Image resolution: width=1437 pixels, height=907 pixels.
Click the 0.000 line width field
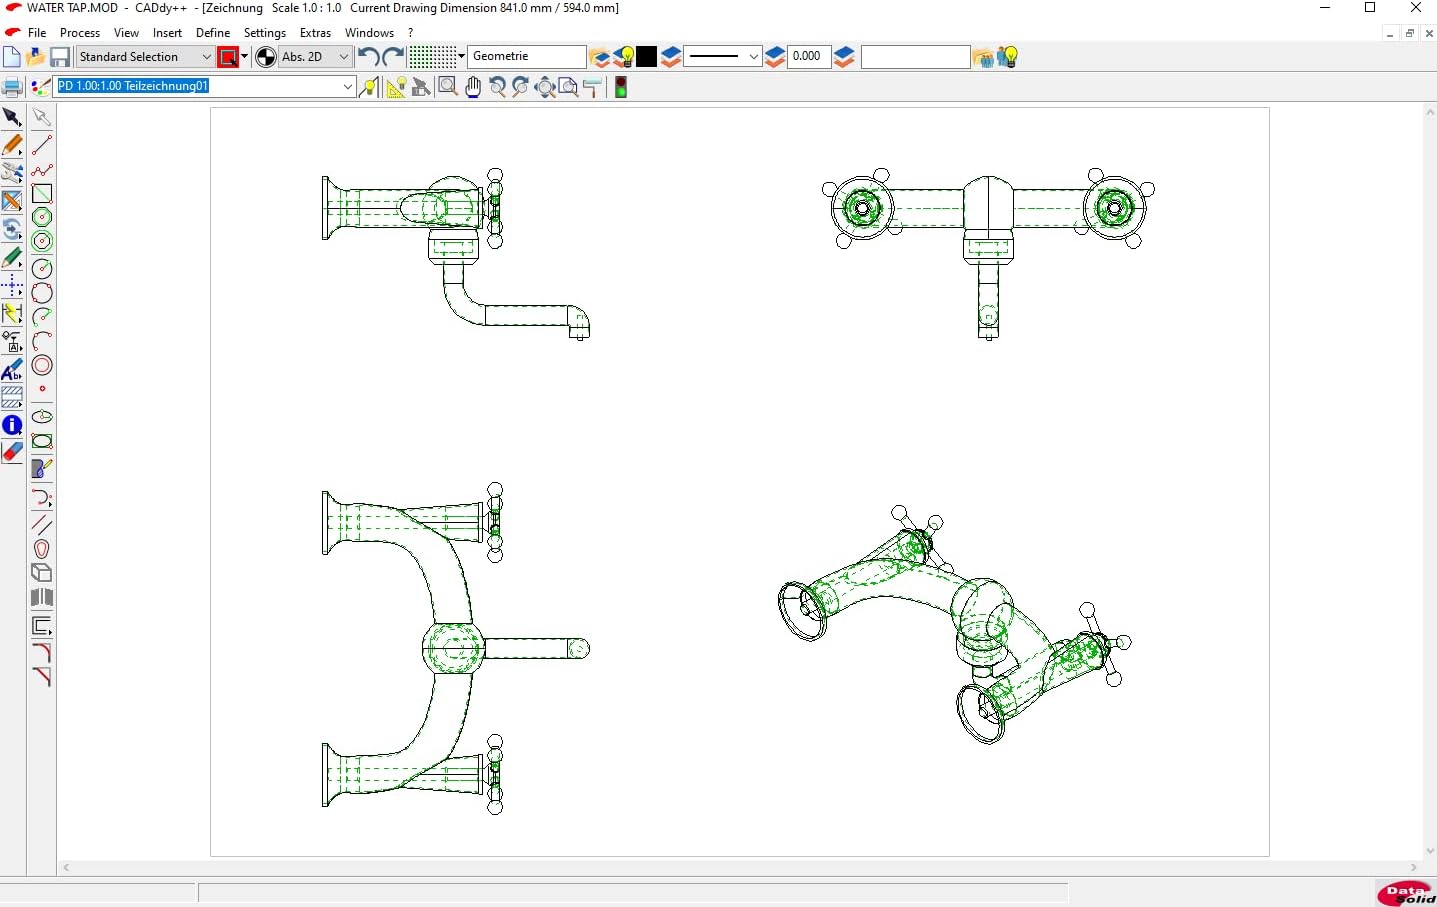coord(808,57)
